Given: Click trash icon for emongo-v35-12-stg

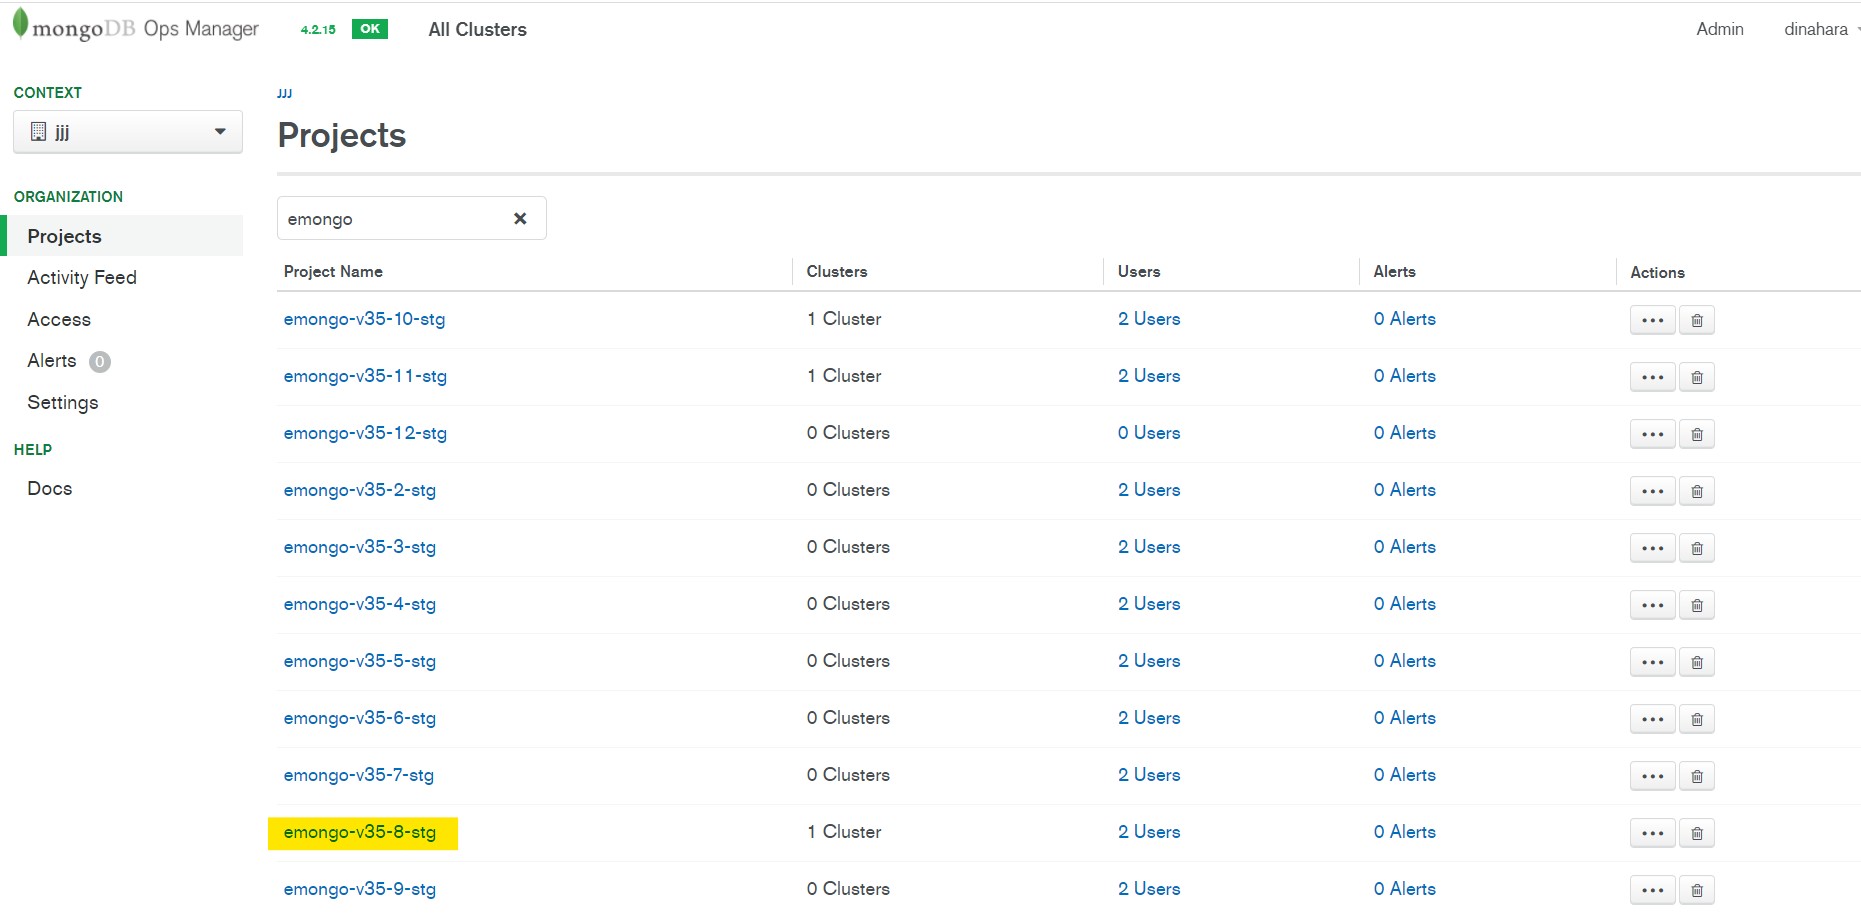Looking at the screenshot, I should (1696, 435).
